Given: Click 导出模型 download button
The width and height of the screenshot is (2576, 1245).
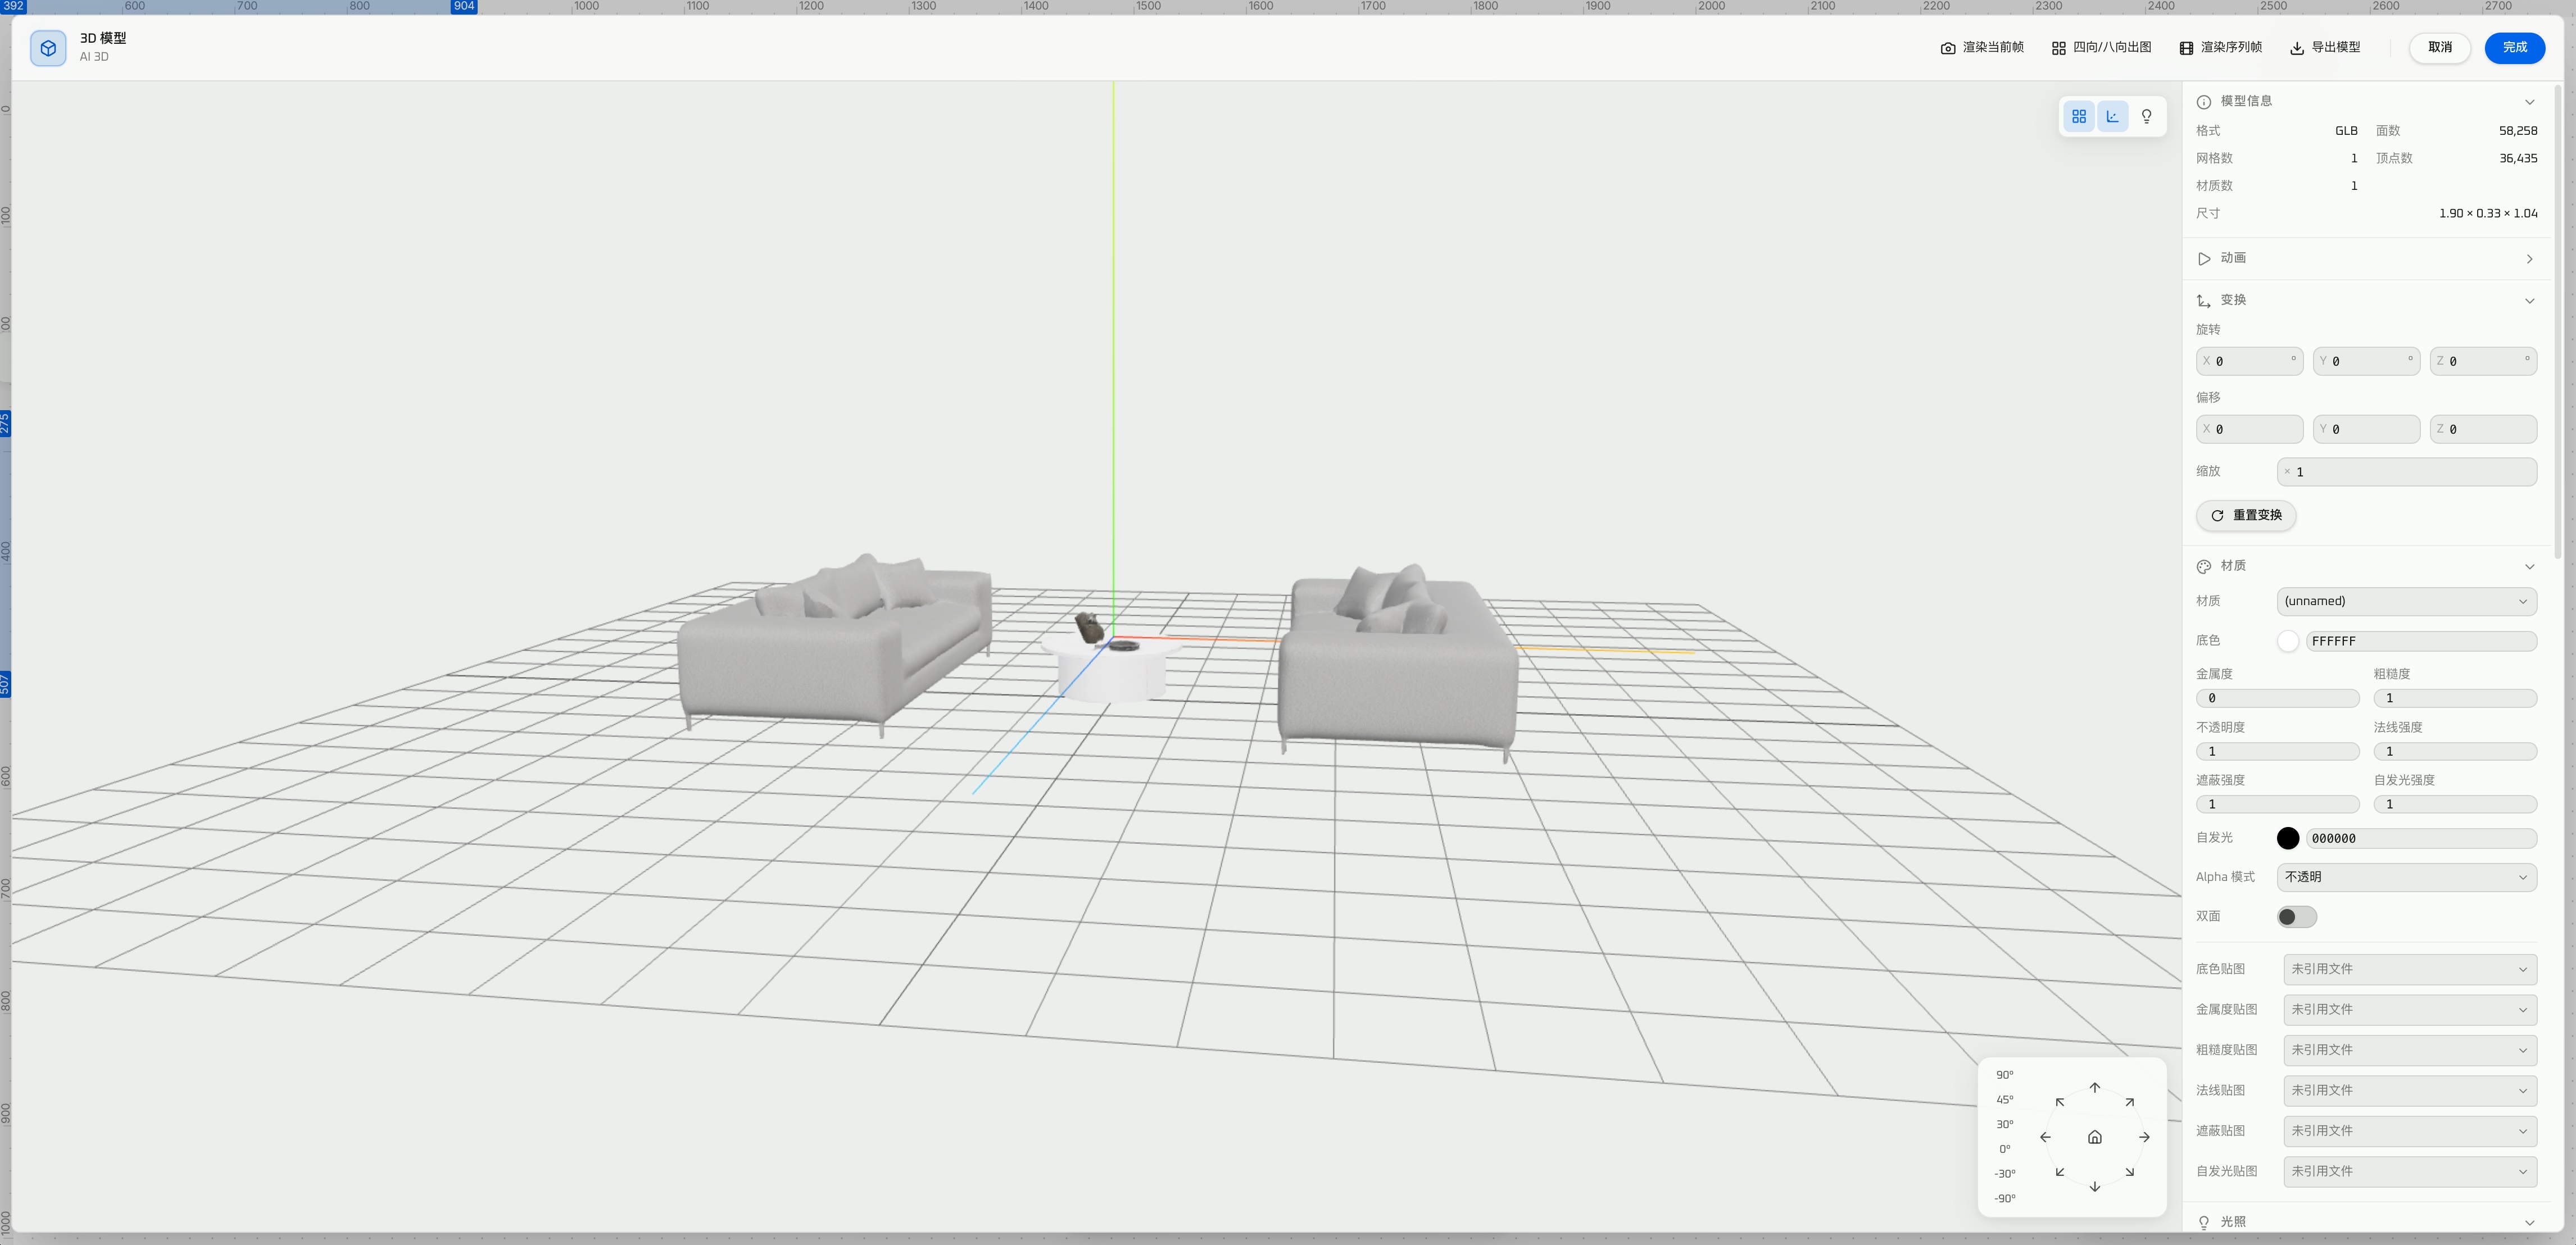Looking at the screenshot, I should point(2325,48).
